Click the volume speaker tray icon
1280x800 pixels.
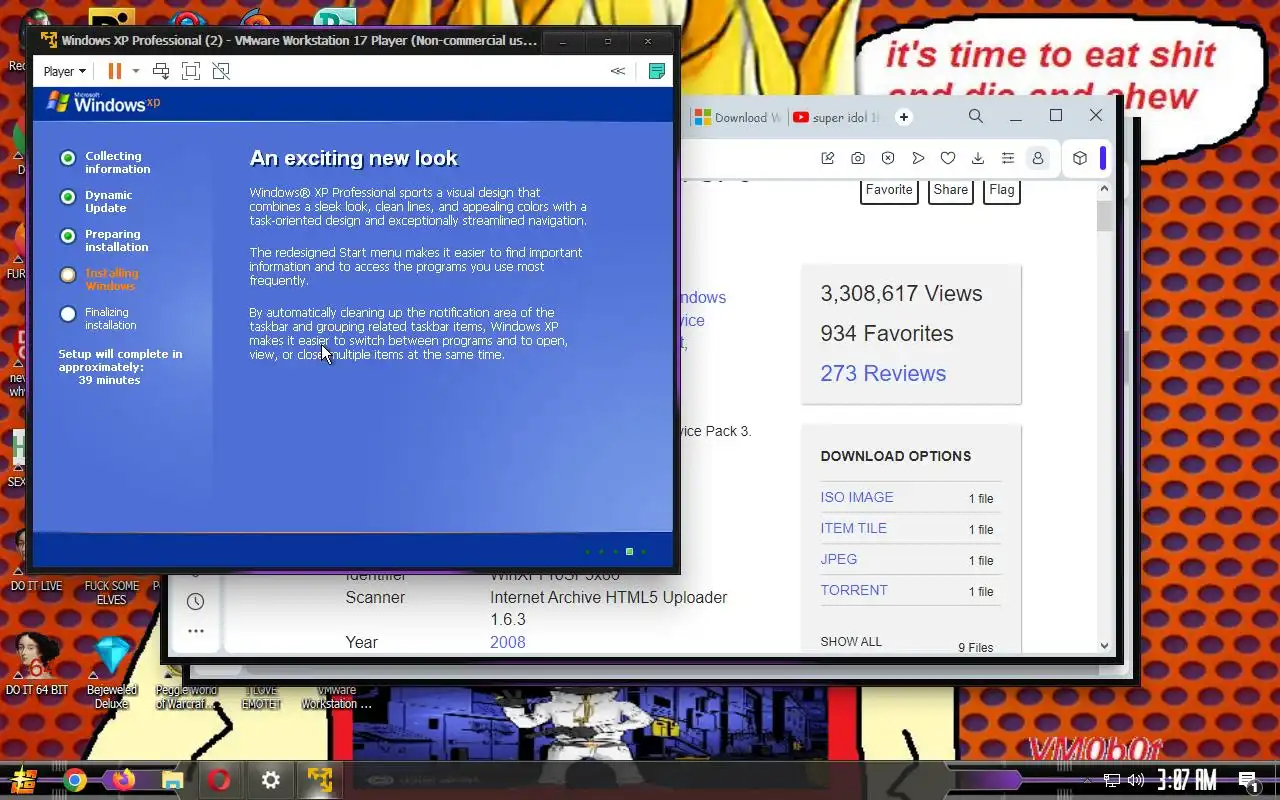1136,780
